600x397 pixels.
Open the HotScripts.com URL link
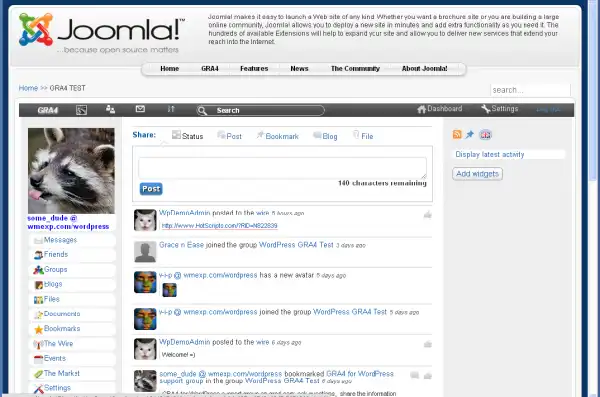click(219, 226)
